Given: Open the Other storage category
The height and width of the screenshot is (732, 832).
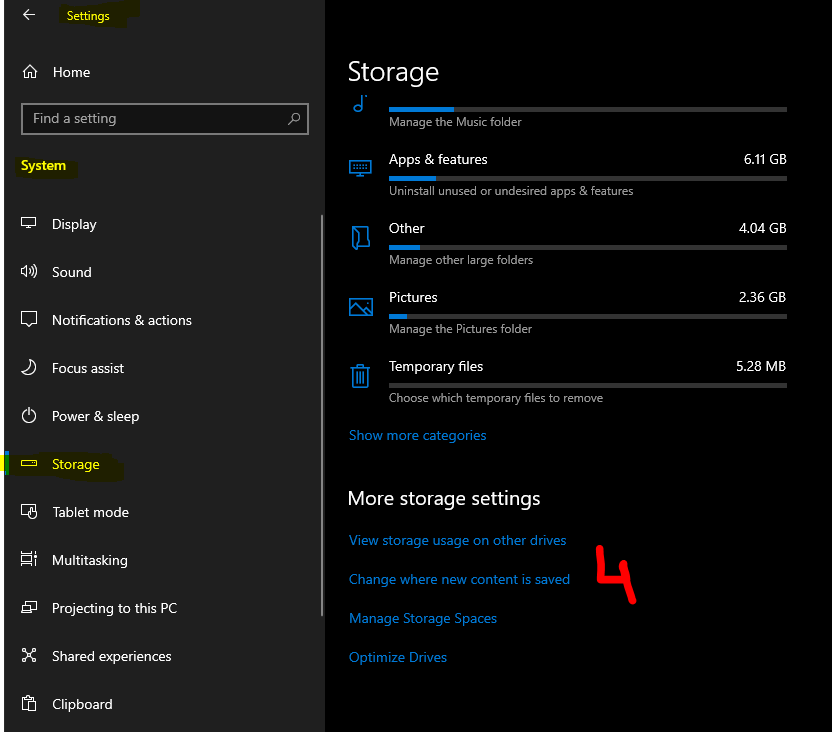Looking at the screenshot, I should pyautogui.click(x=567, y=244).
